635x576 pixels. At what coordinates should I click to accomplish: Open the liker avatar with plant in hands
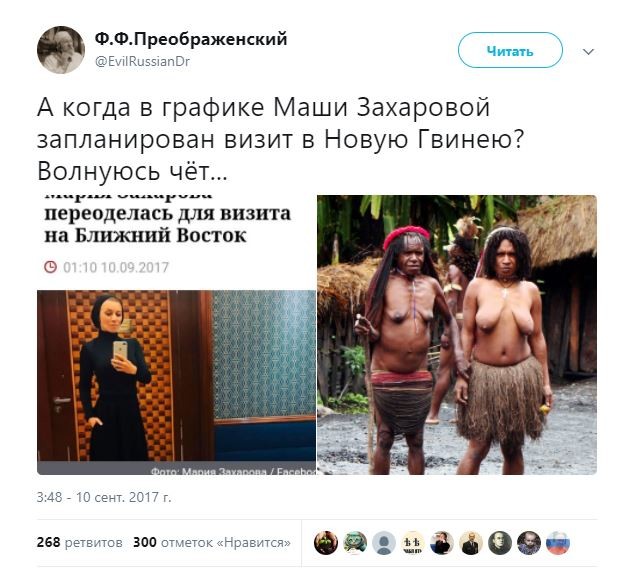tap(326, 543)
